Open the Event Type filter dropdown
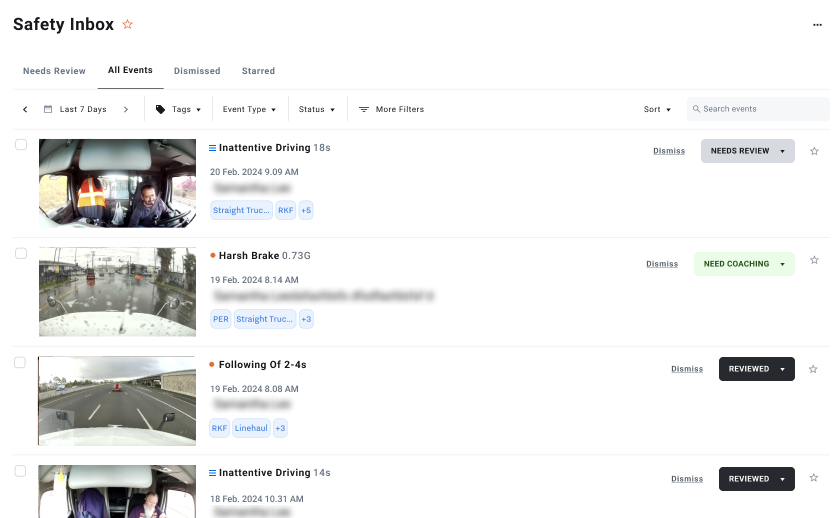 click(249, 109)
